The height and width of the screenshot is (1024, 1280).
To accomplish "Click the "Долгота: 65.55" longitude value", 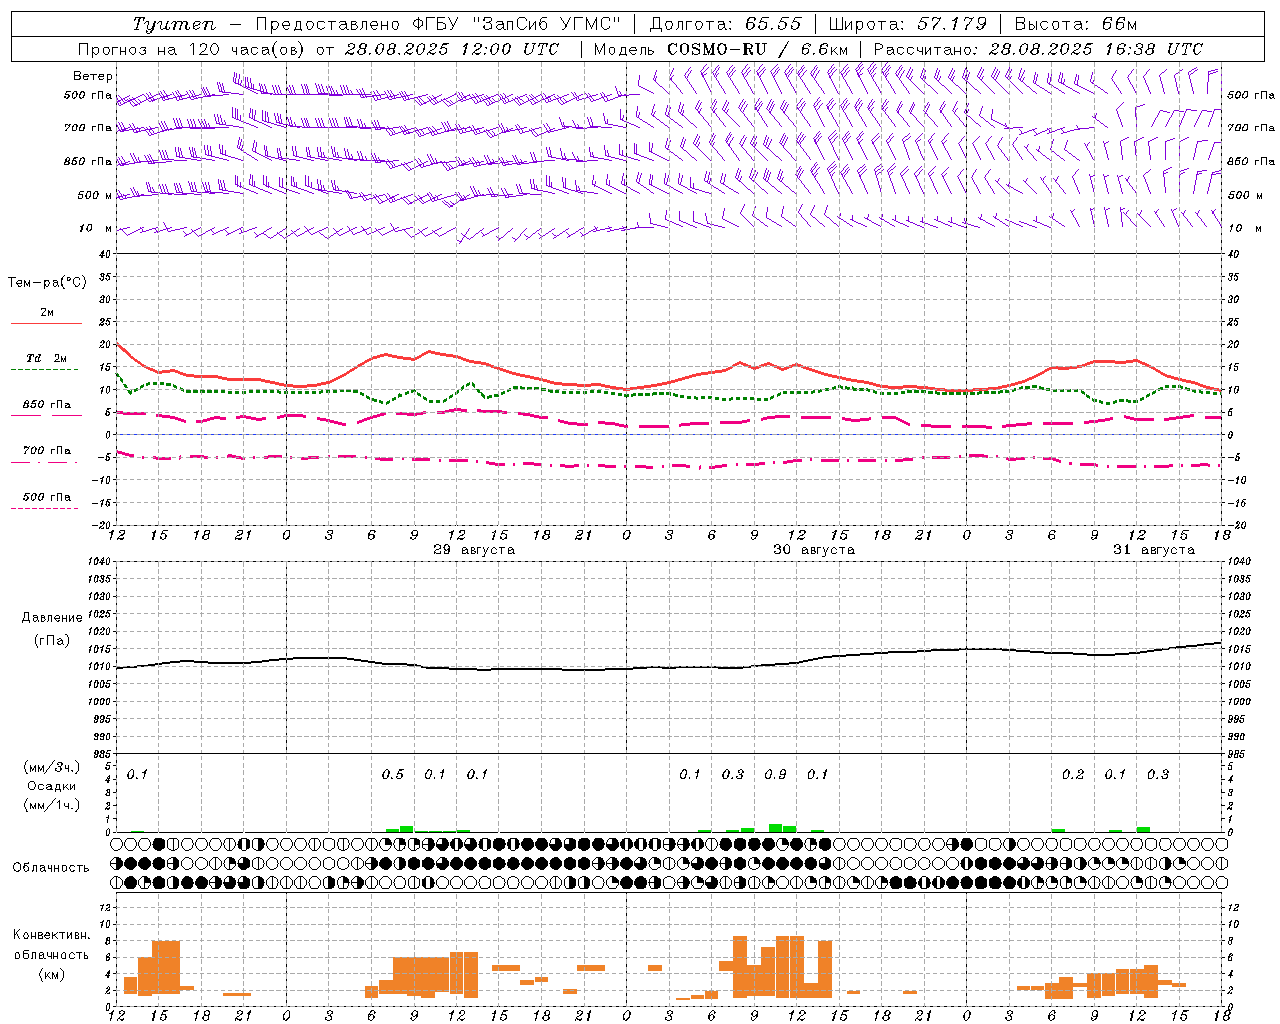I will 725,24.
